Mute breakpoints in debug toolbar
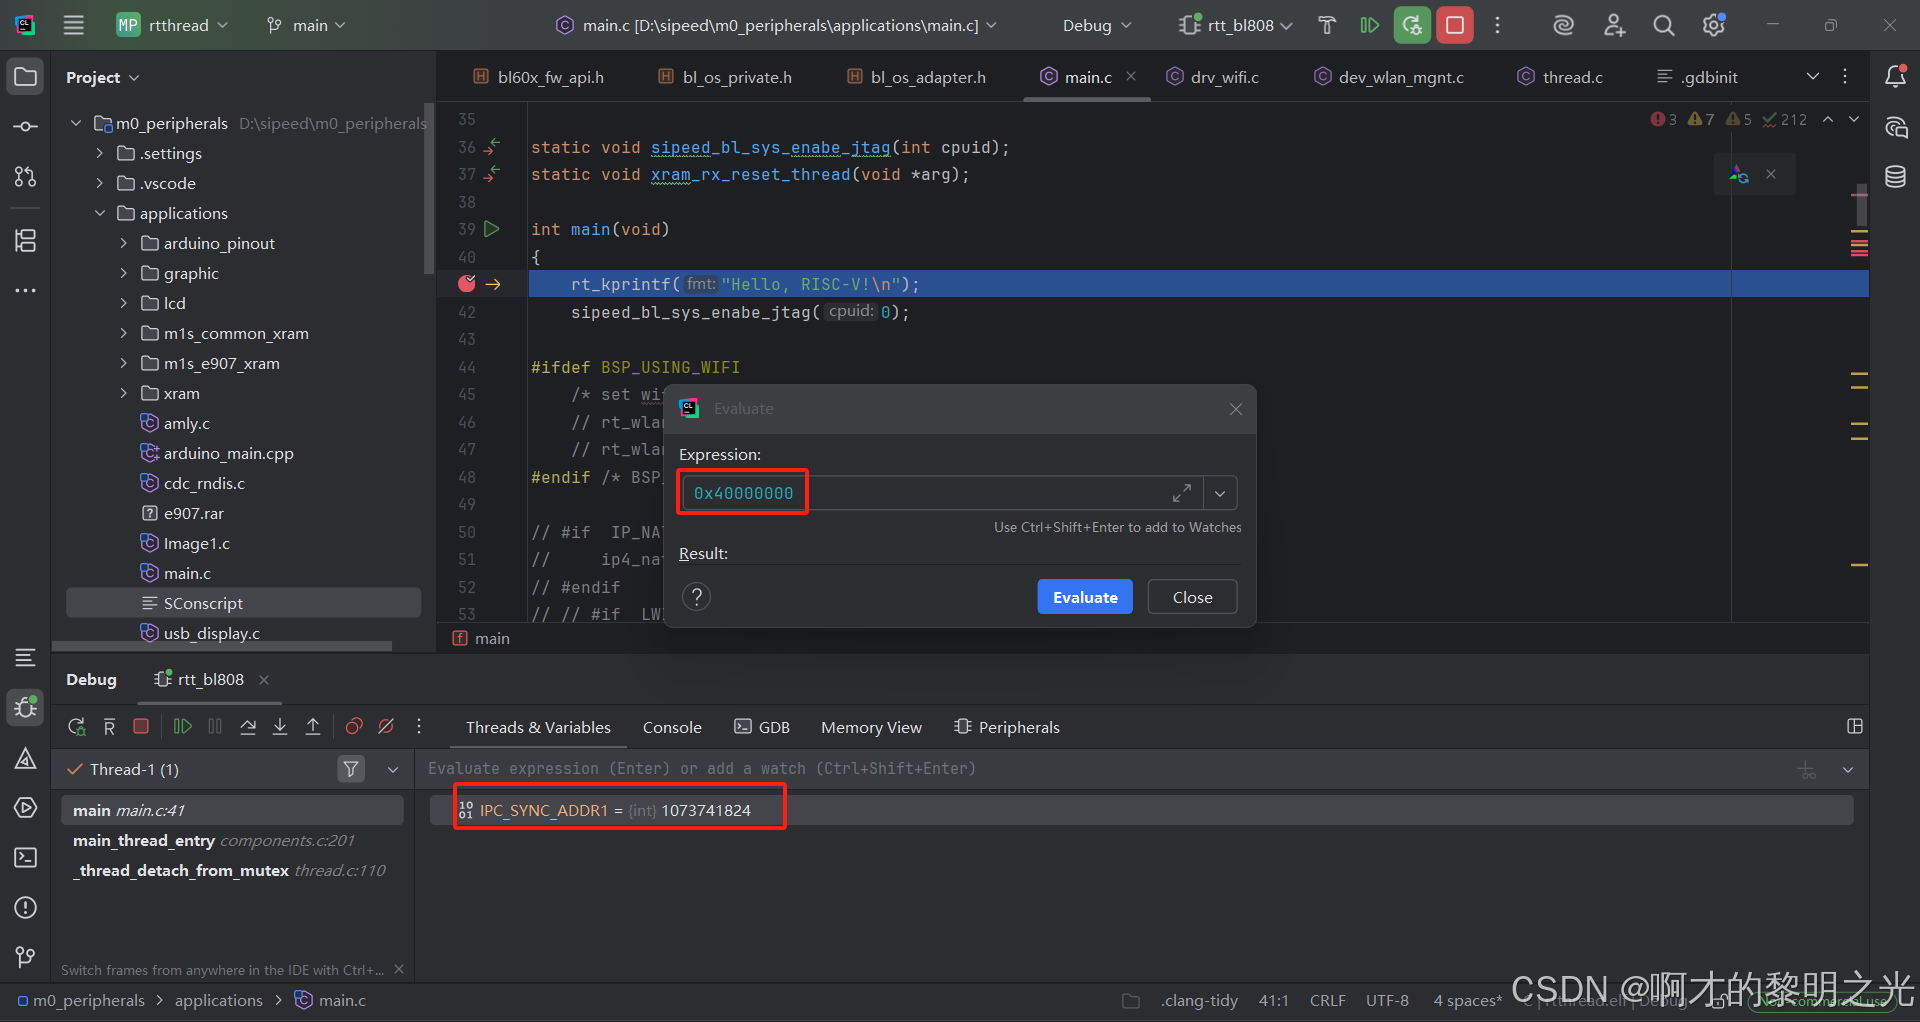 point(386,727)
